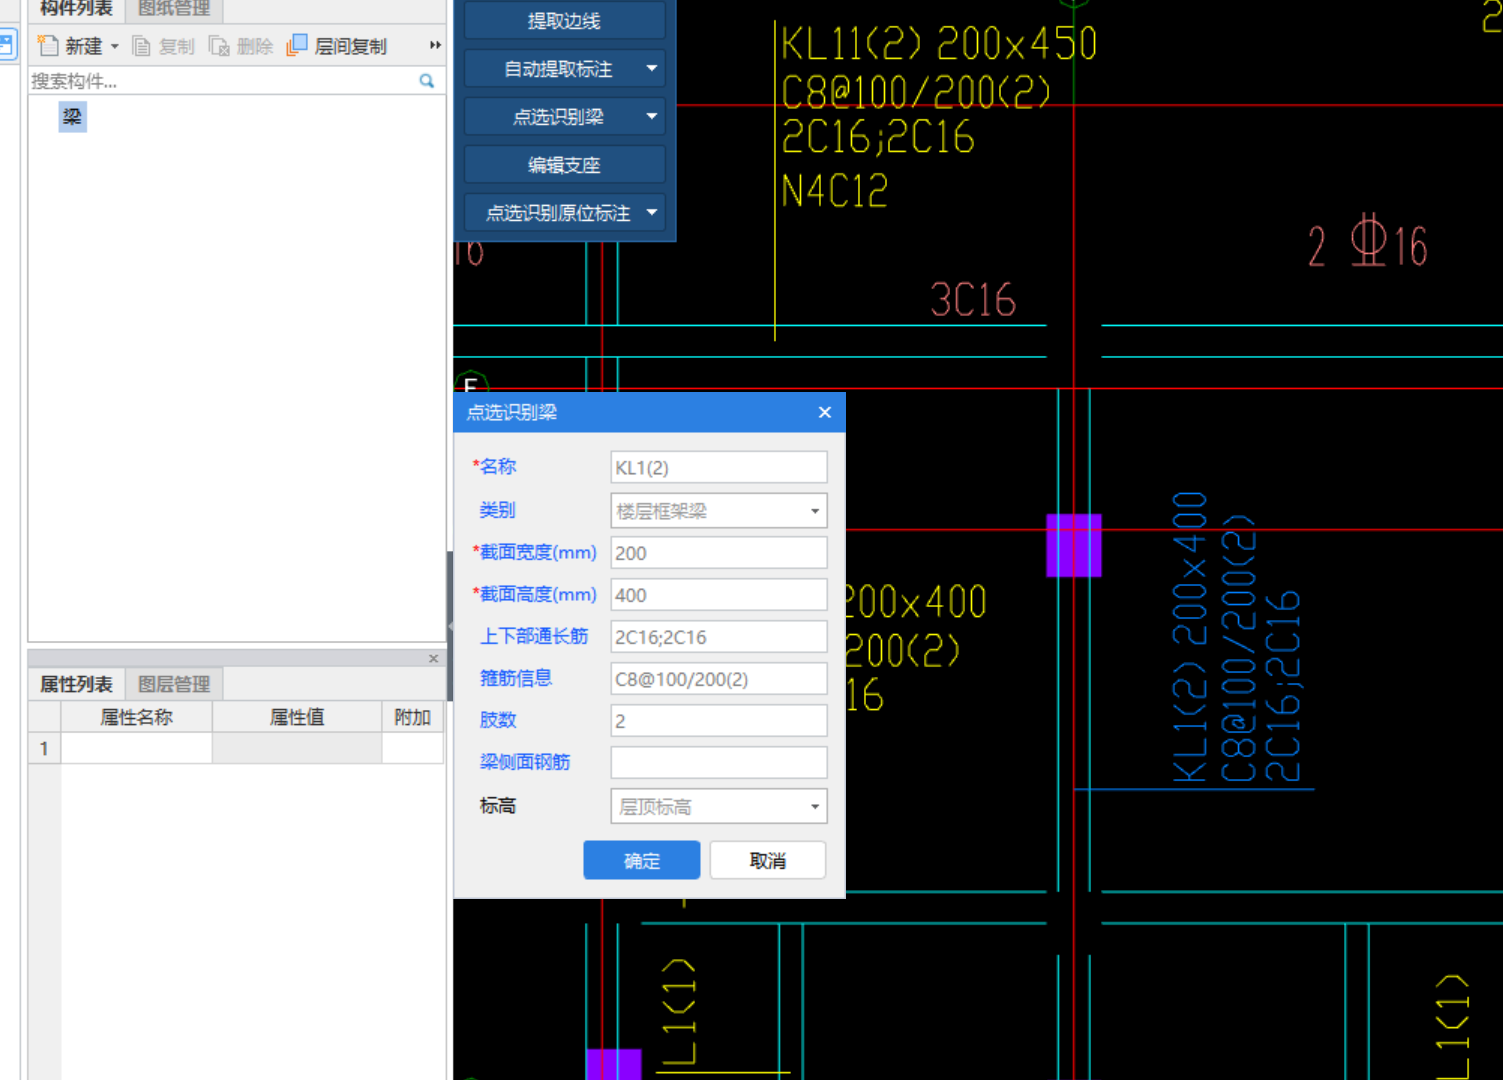
Task: Click the 编辑支座 button
Action: click(x=564, y=165)
